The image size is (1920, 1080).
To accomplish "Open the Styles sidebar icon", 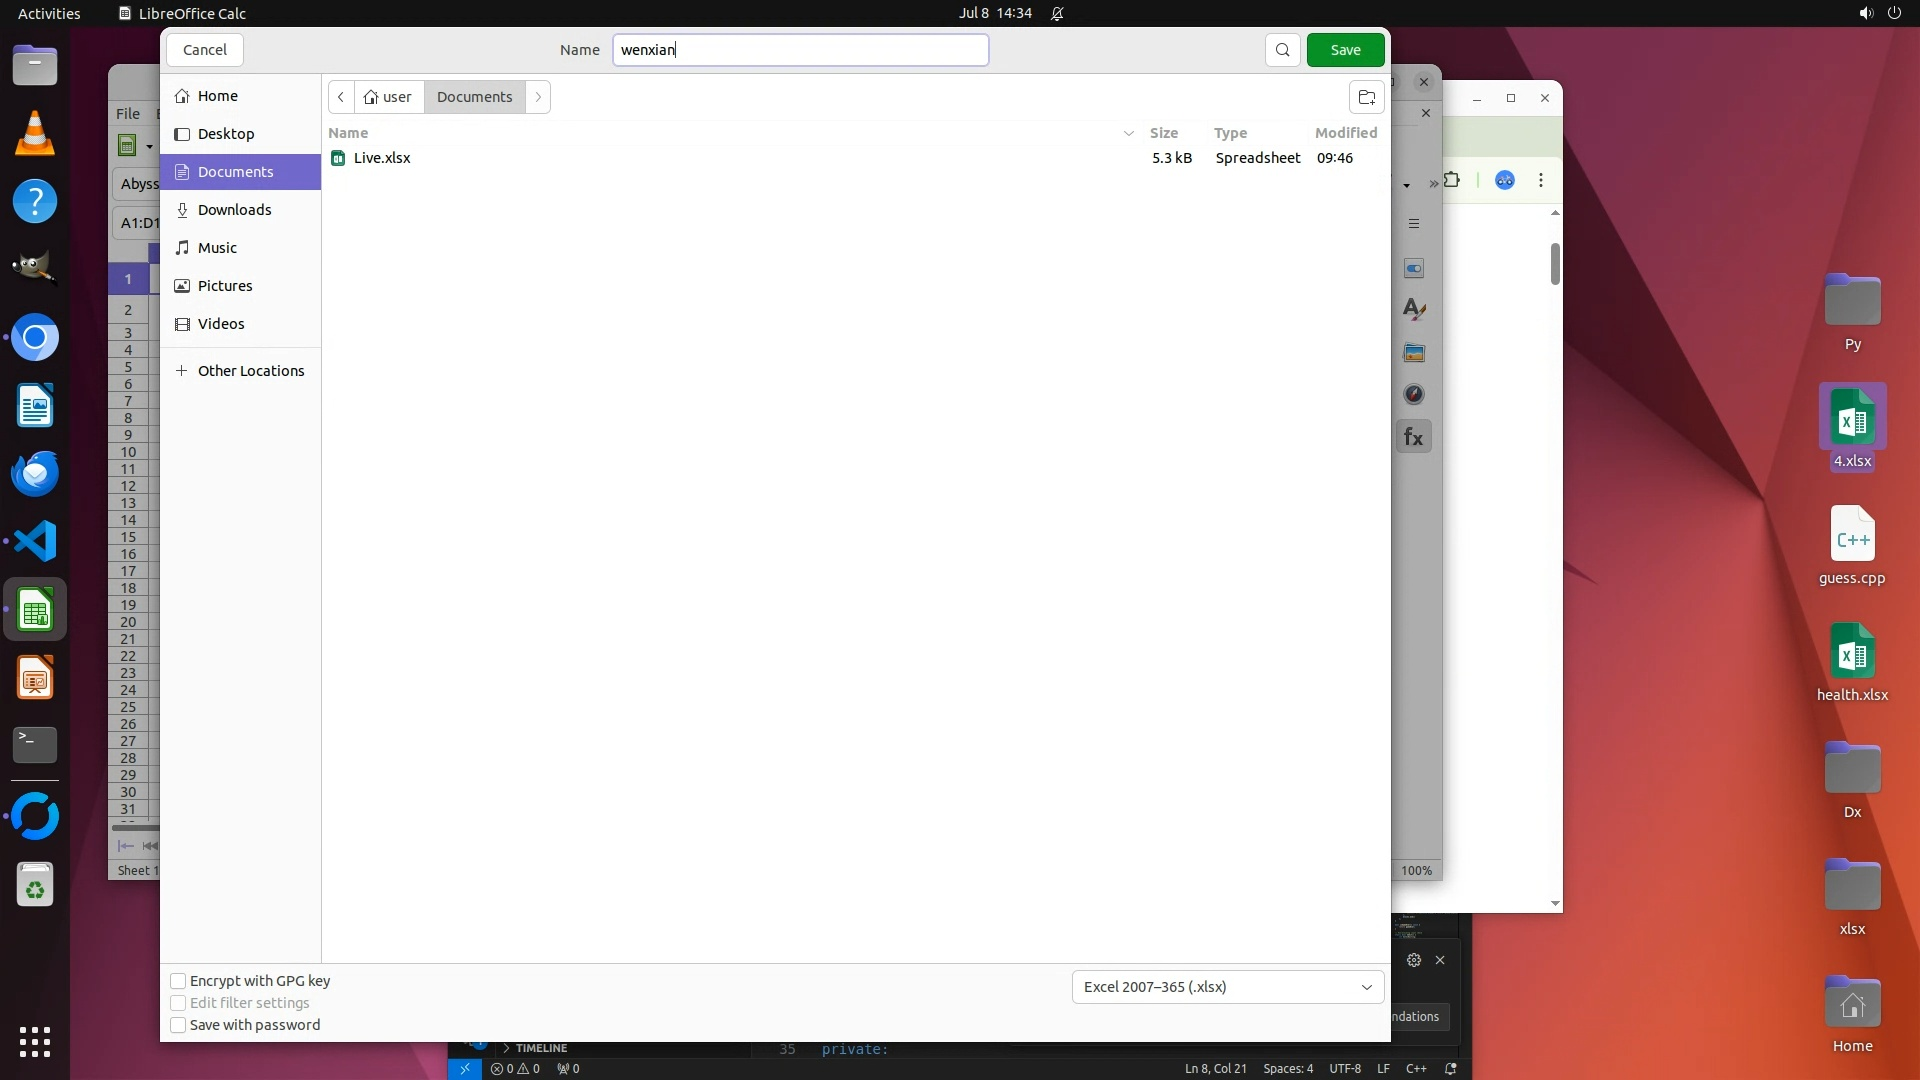I will click(1413, 310).
